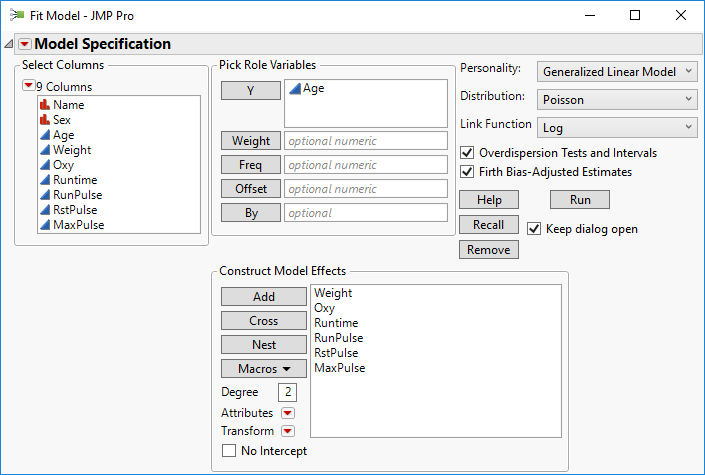This screenshot has height=475, width=705.
Task: Enable the No Intercept checkbox
Action: 229,451
